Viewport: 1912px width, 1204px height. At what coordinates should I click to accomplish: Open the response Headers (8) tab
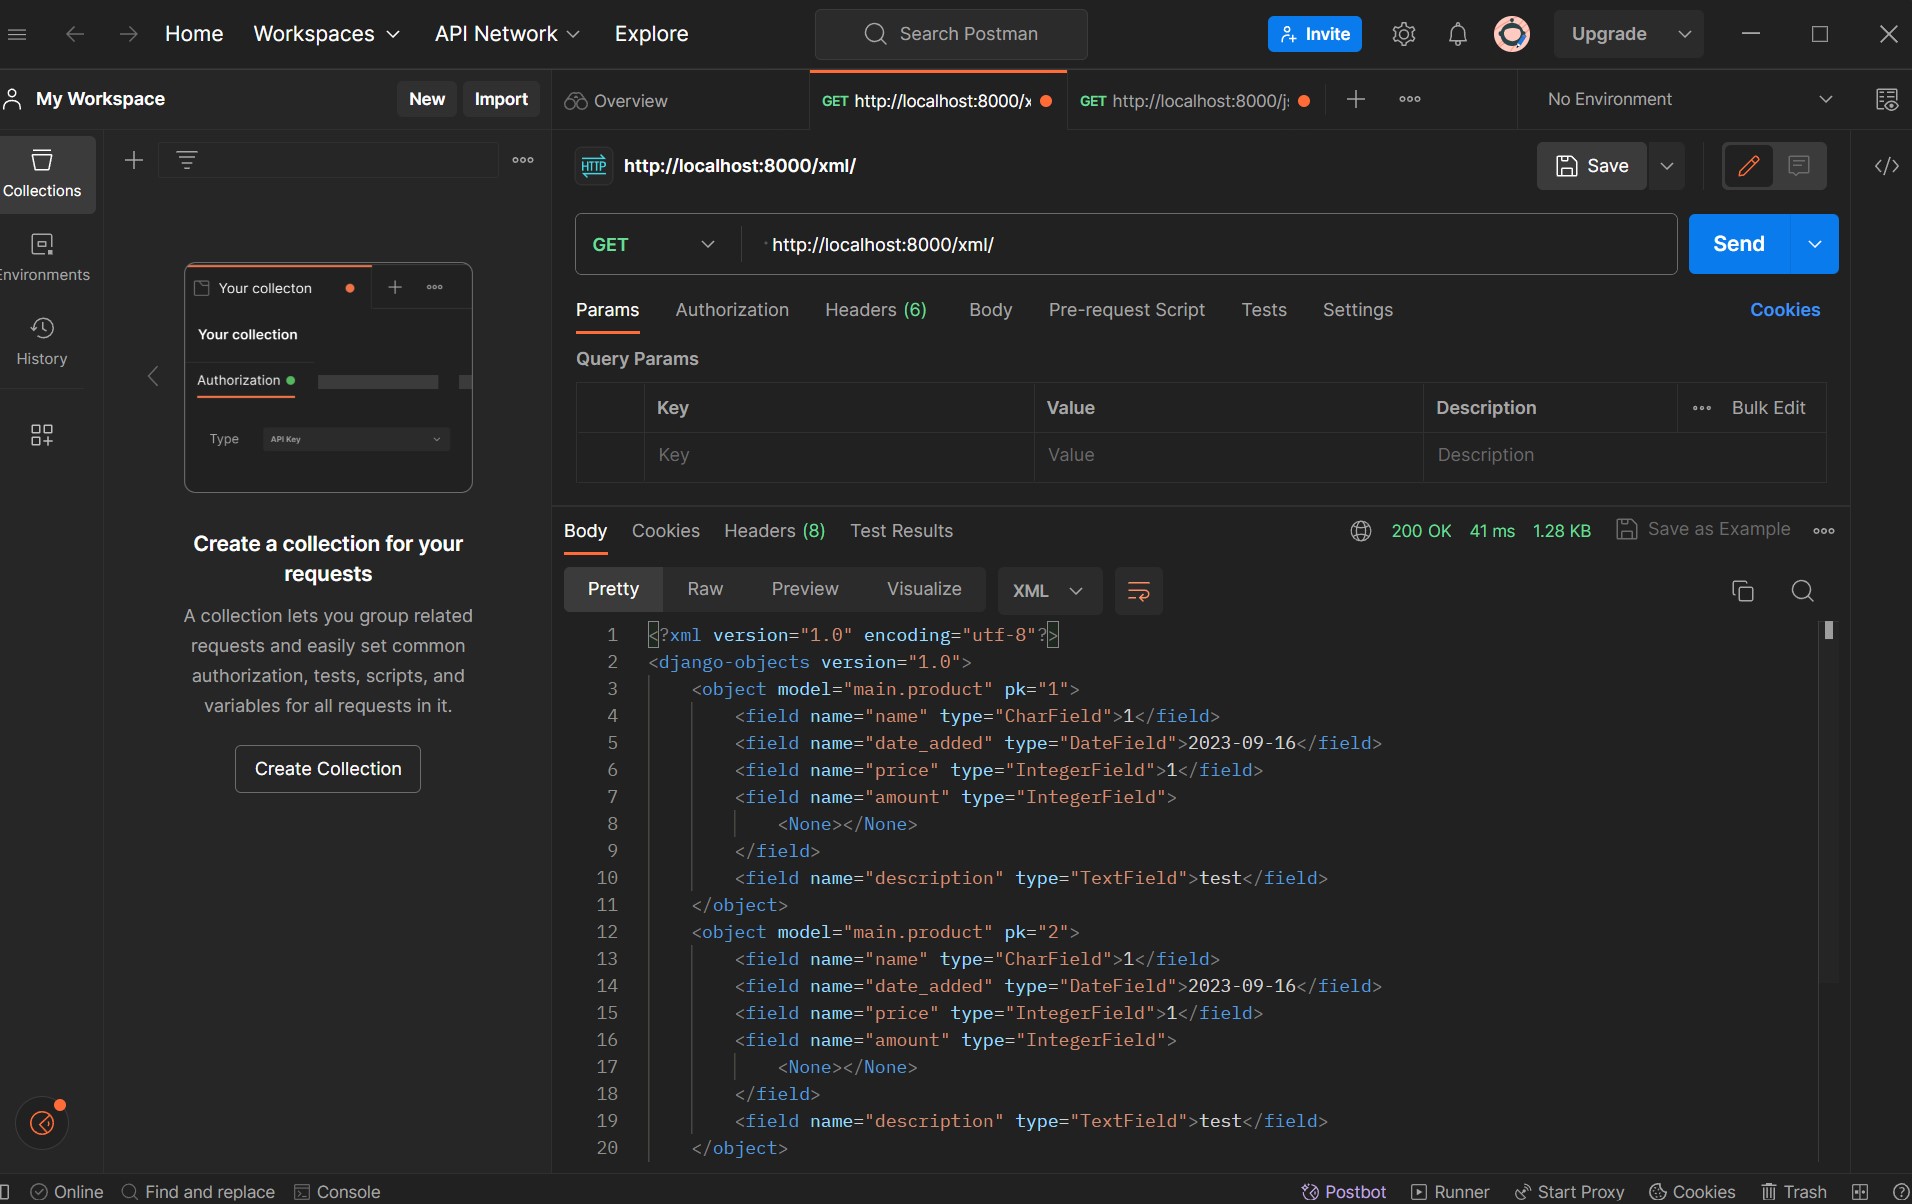775,531
